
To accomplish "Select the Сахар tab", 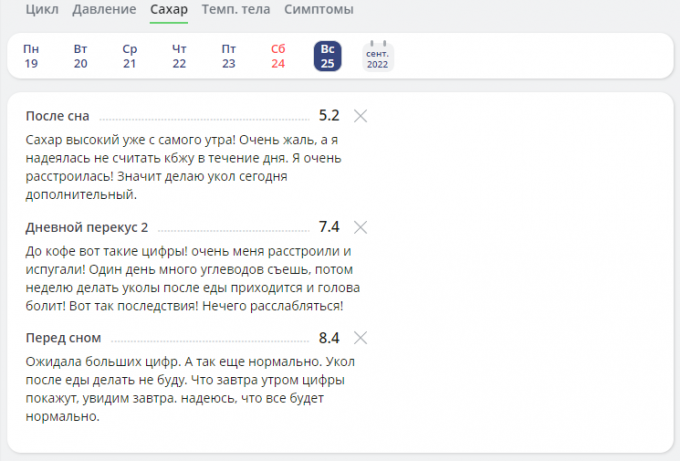I will (169, 10).
